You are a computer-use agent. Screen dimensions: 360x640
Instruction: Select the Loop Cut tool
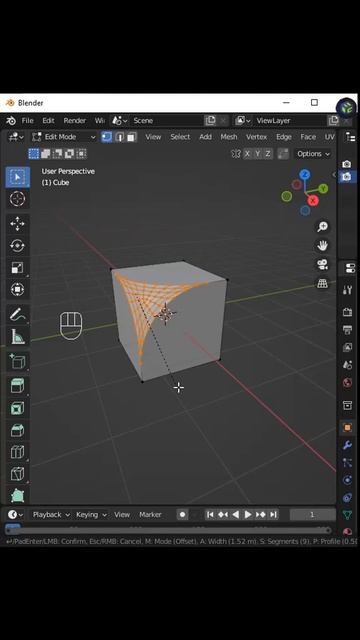(x=17, y=452)
